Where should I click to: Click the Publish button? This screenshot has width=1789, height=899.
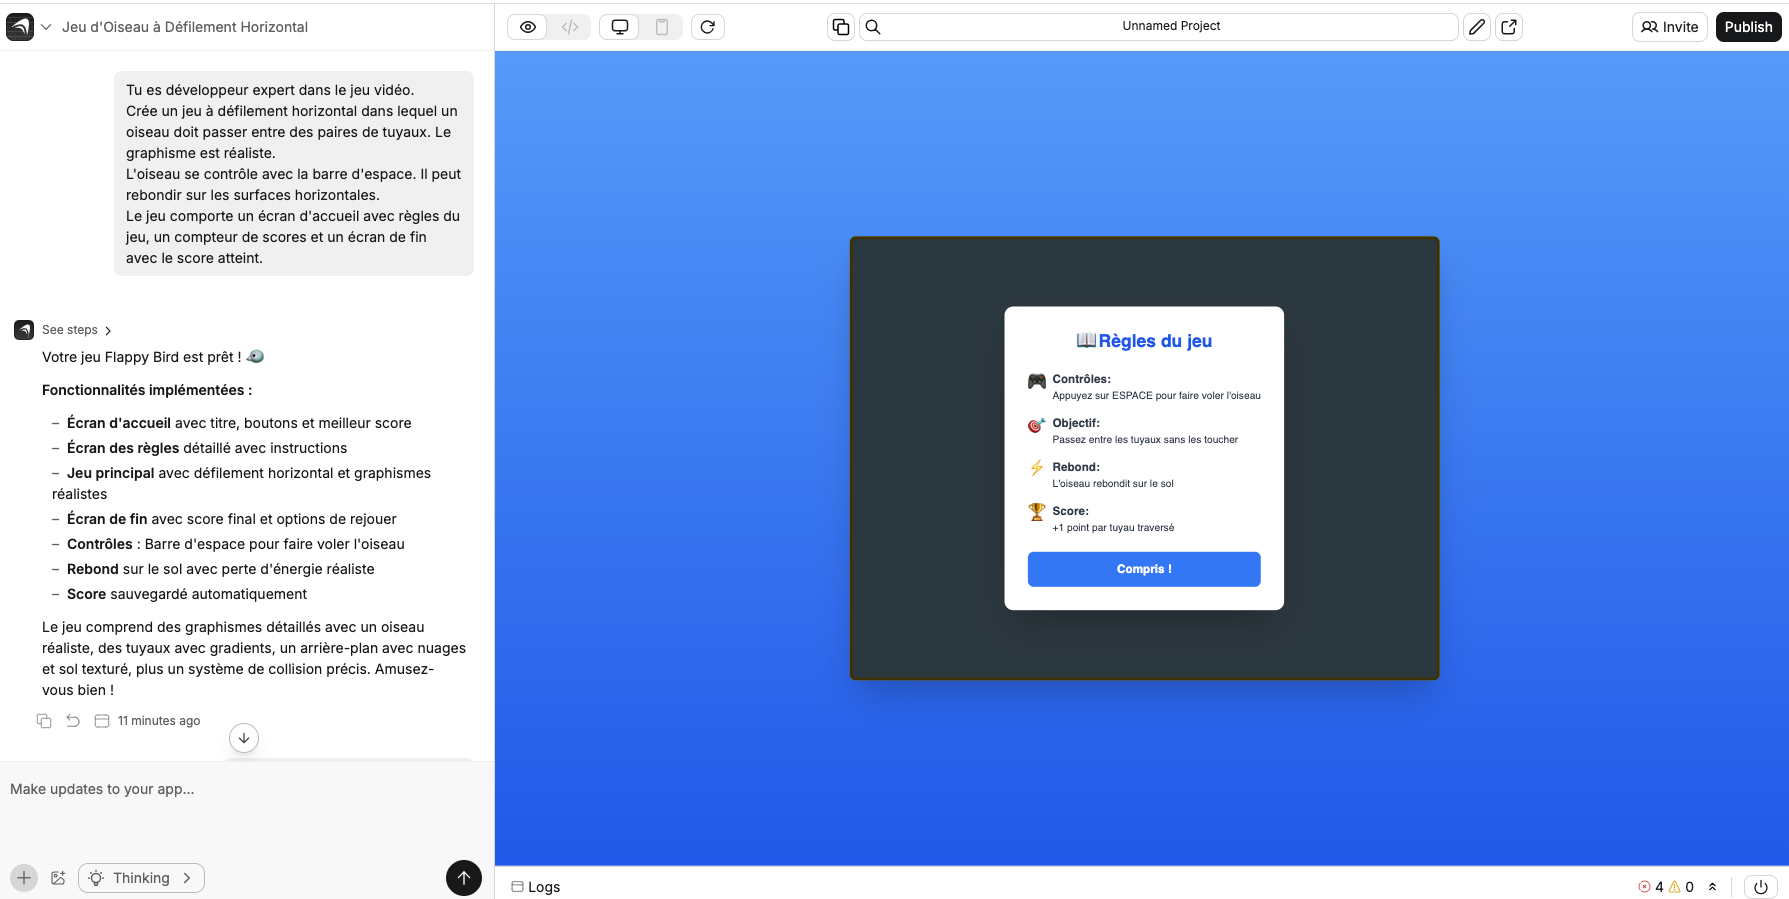tap(1748, 27)
